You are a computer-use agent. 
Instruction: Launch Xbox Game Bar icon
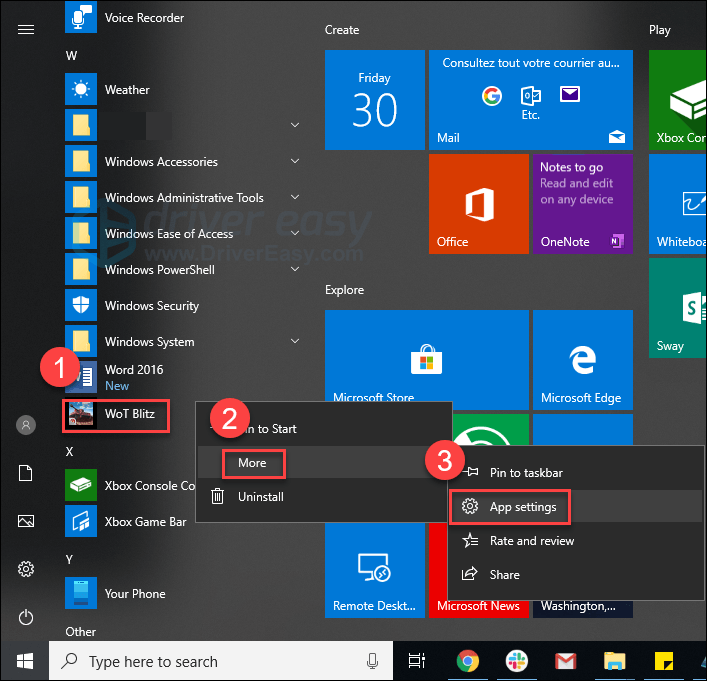tap(81, 521)
